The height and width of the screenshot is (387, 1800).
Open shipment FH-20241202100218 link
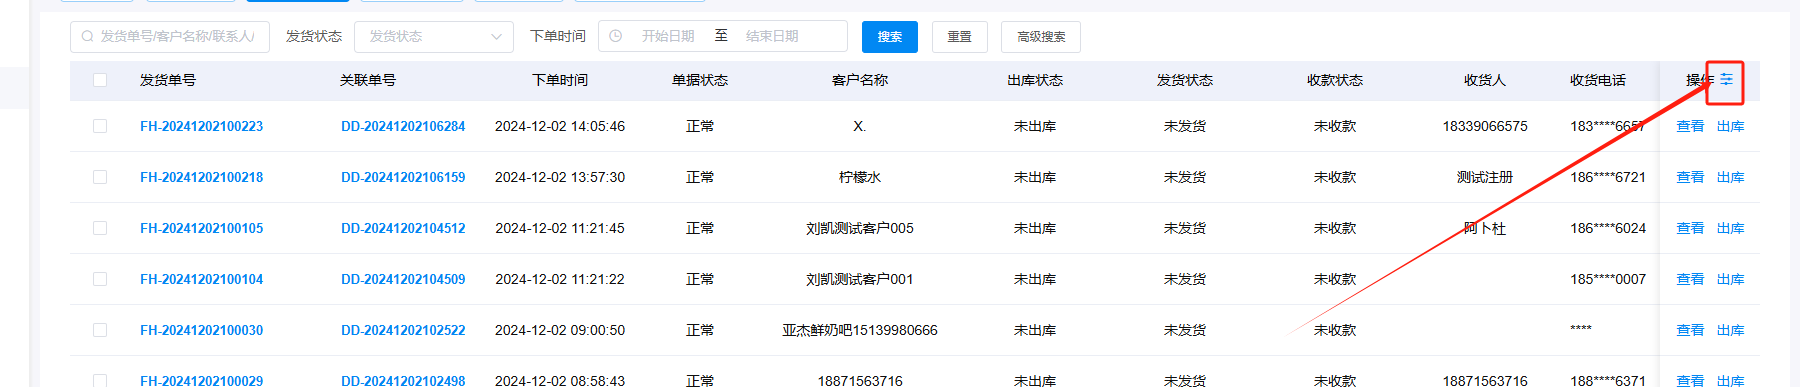tap(202, 177)
